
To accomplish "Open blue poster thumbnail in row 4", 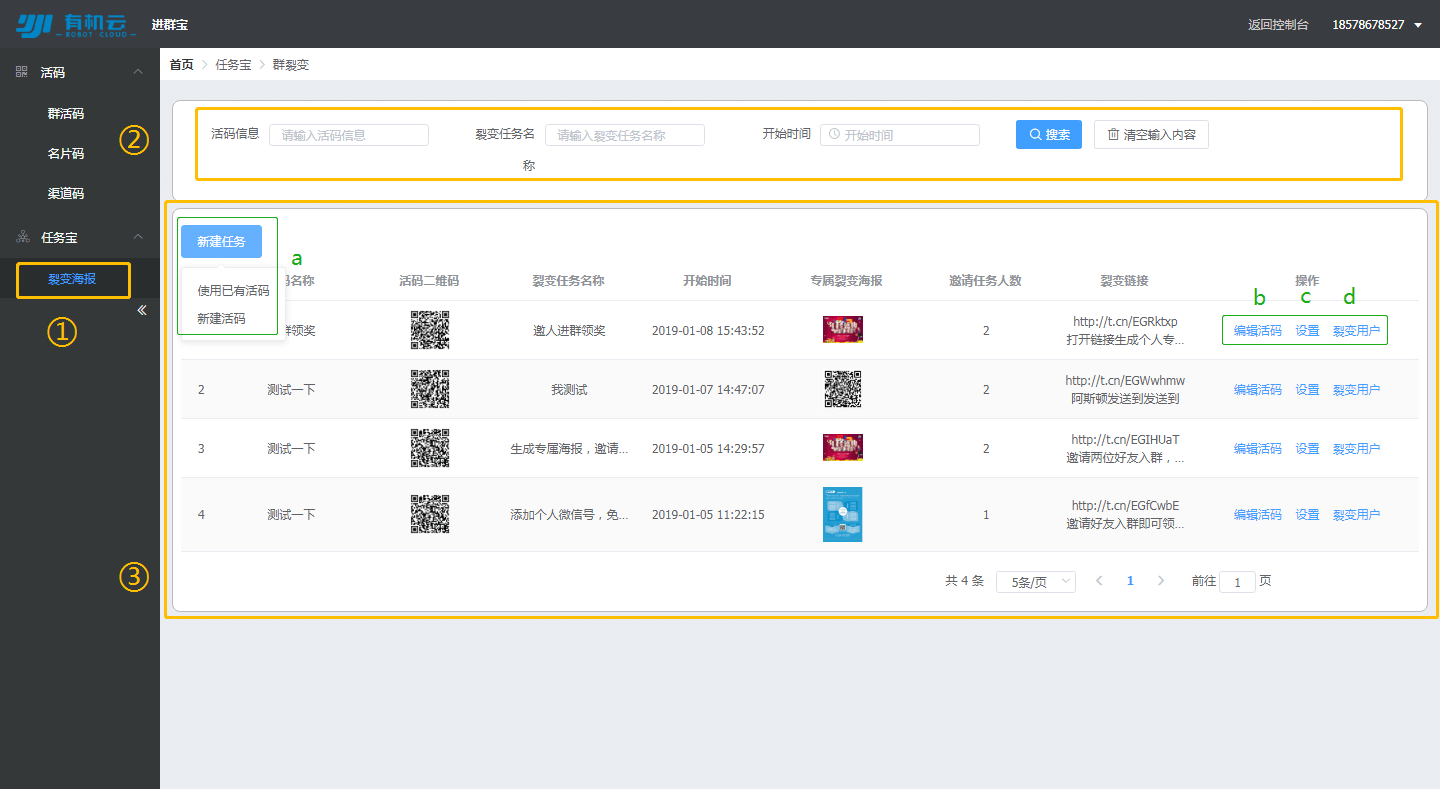I will (x=843, y=514).
